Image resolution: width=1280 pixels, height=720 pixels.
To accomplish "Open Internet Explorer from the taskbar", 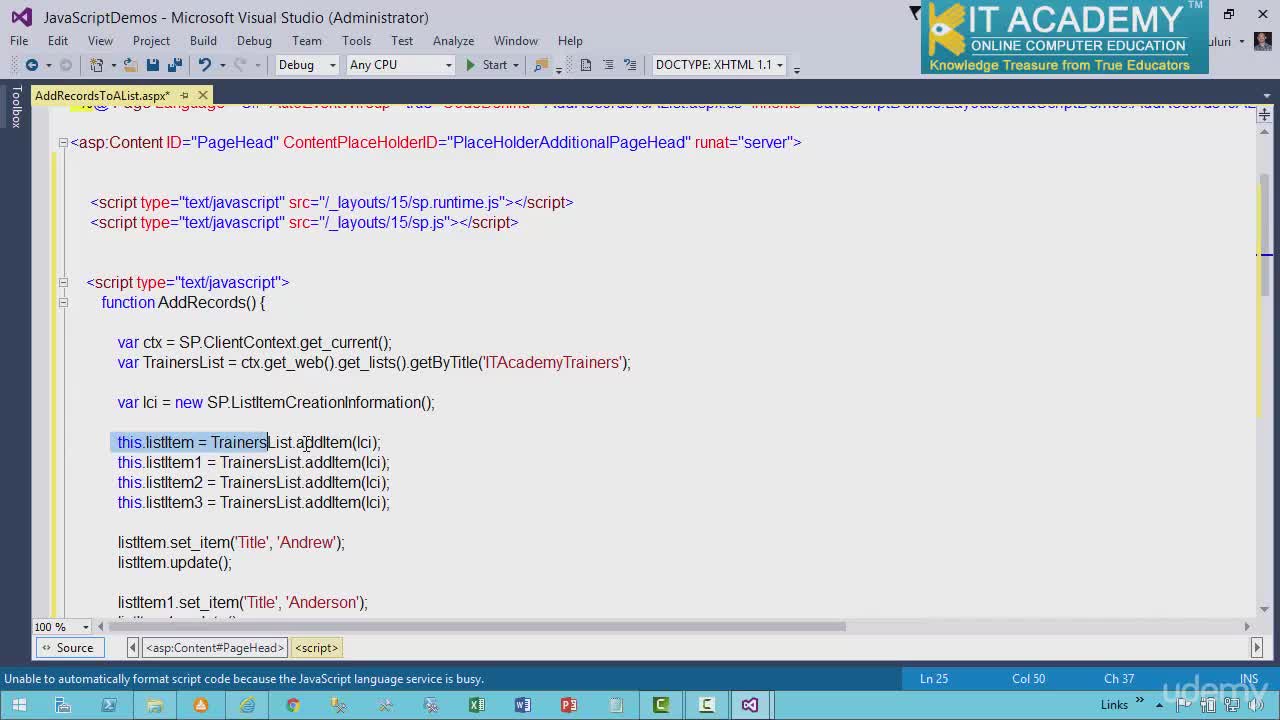I will click(x=247, y=705).
